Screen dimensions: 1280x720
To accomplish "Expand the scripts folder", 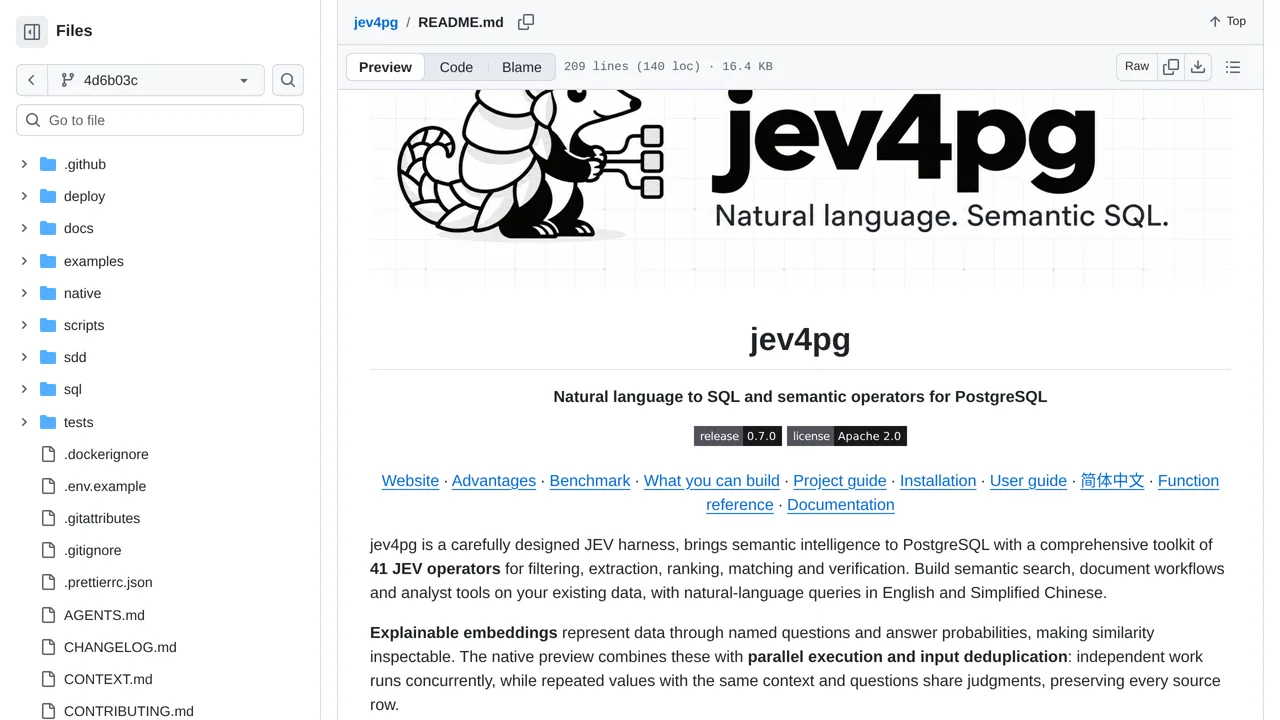I will click(x=24, y=325).
